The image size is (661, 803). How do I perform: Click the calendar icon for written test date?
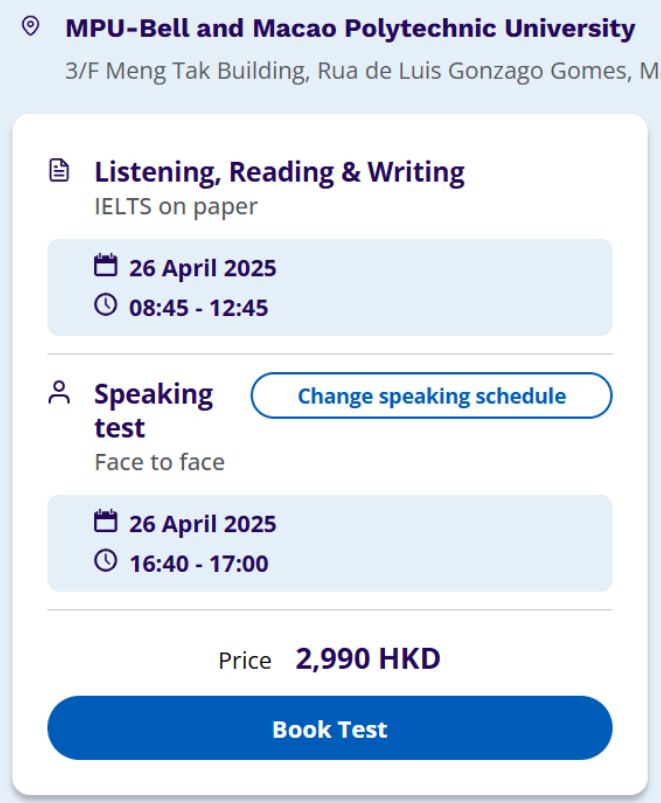pyautogui.click(x=105, y=265)
